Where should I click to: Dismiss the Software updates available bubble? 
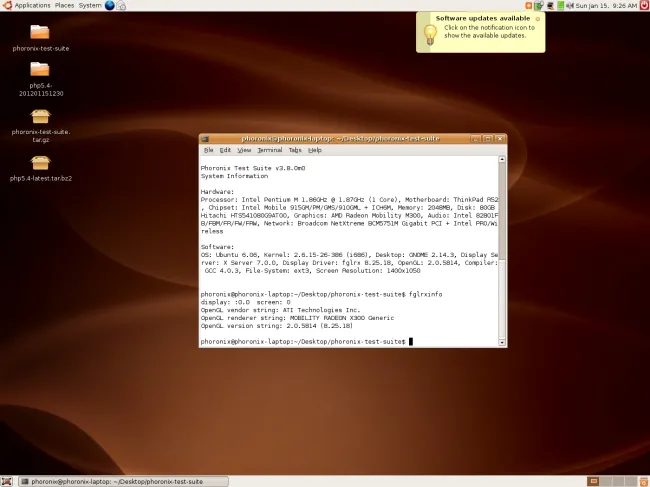point(538,19)
